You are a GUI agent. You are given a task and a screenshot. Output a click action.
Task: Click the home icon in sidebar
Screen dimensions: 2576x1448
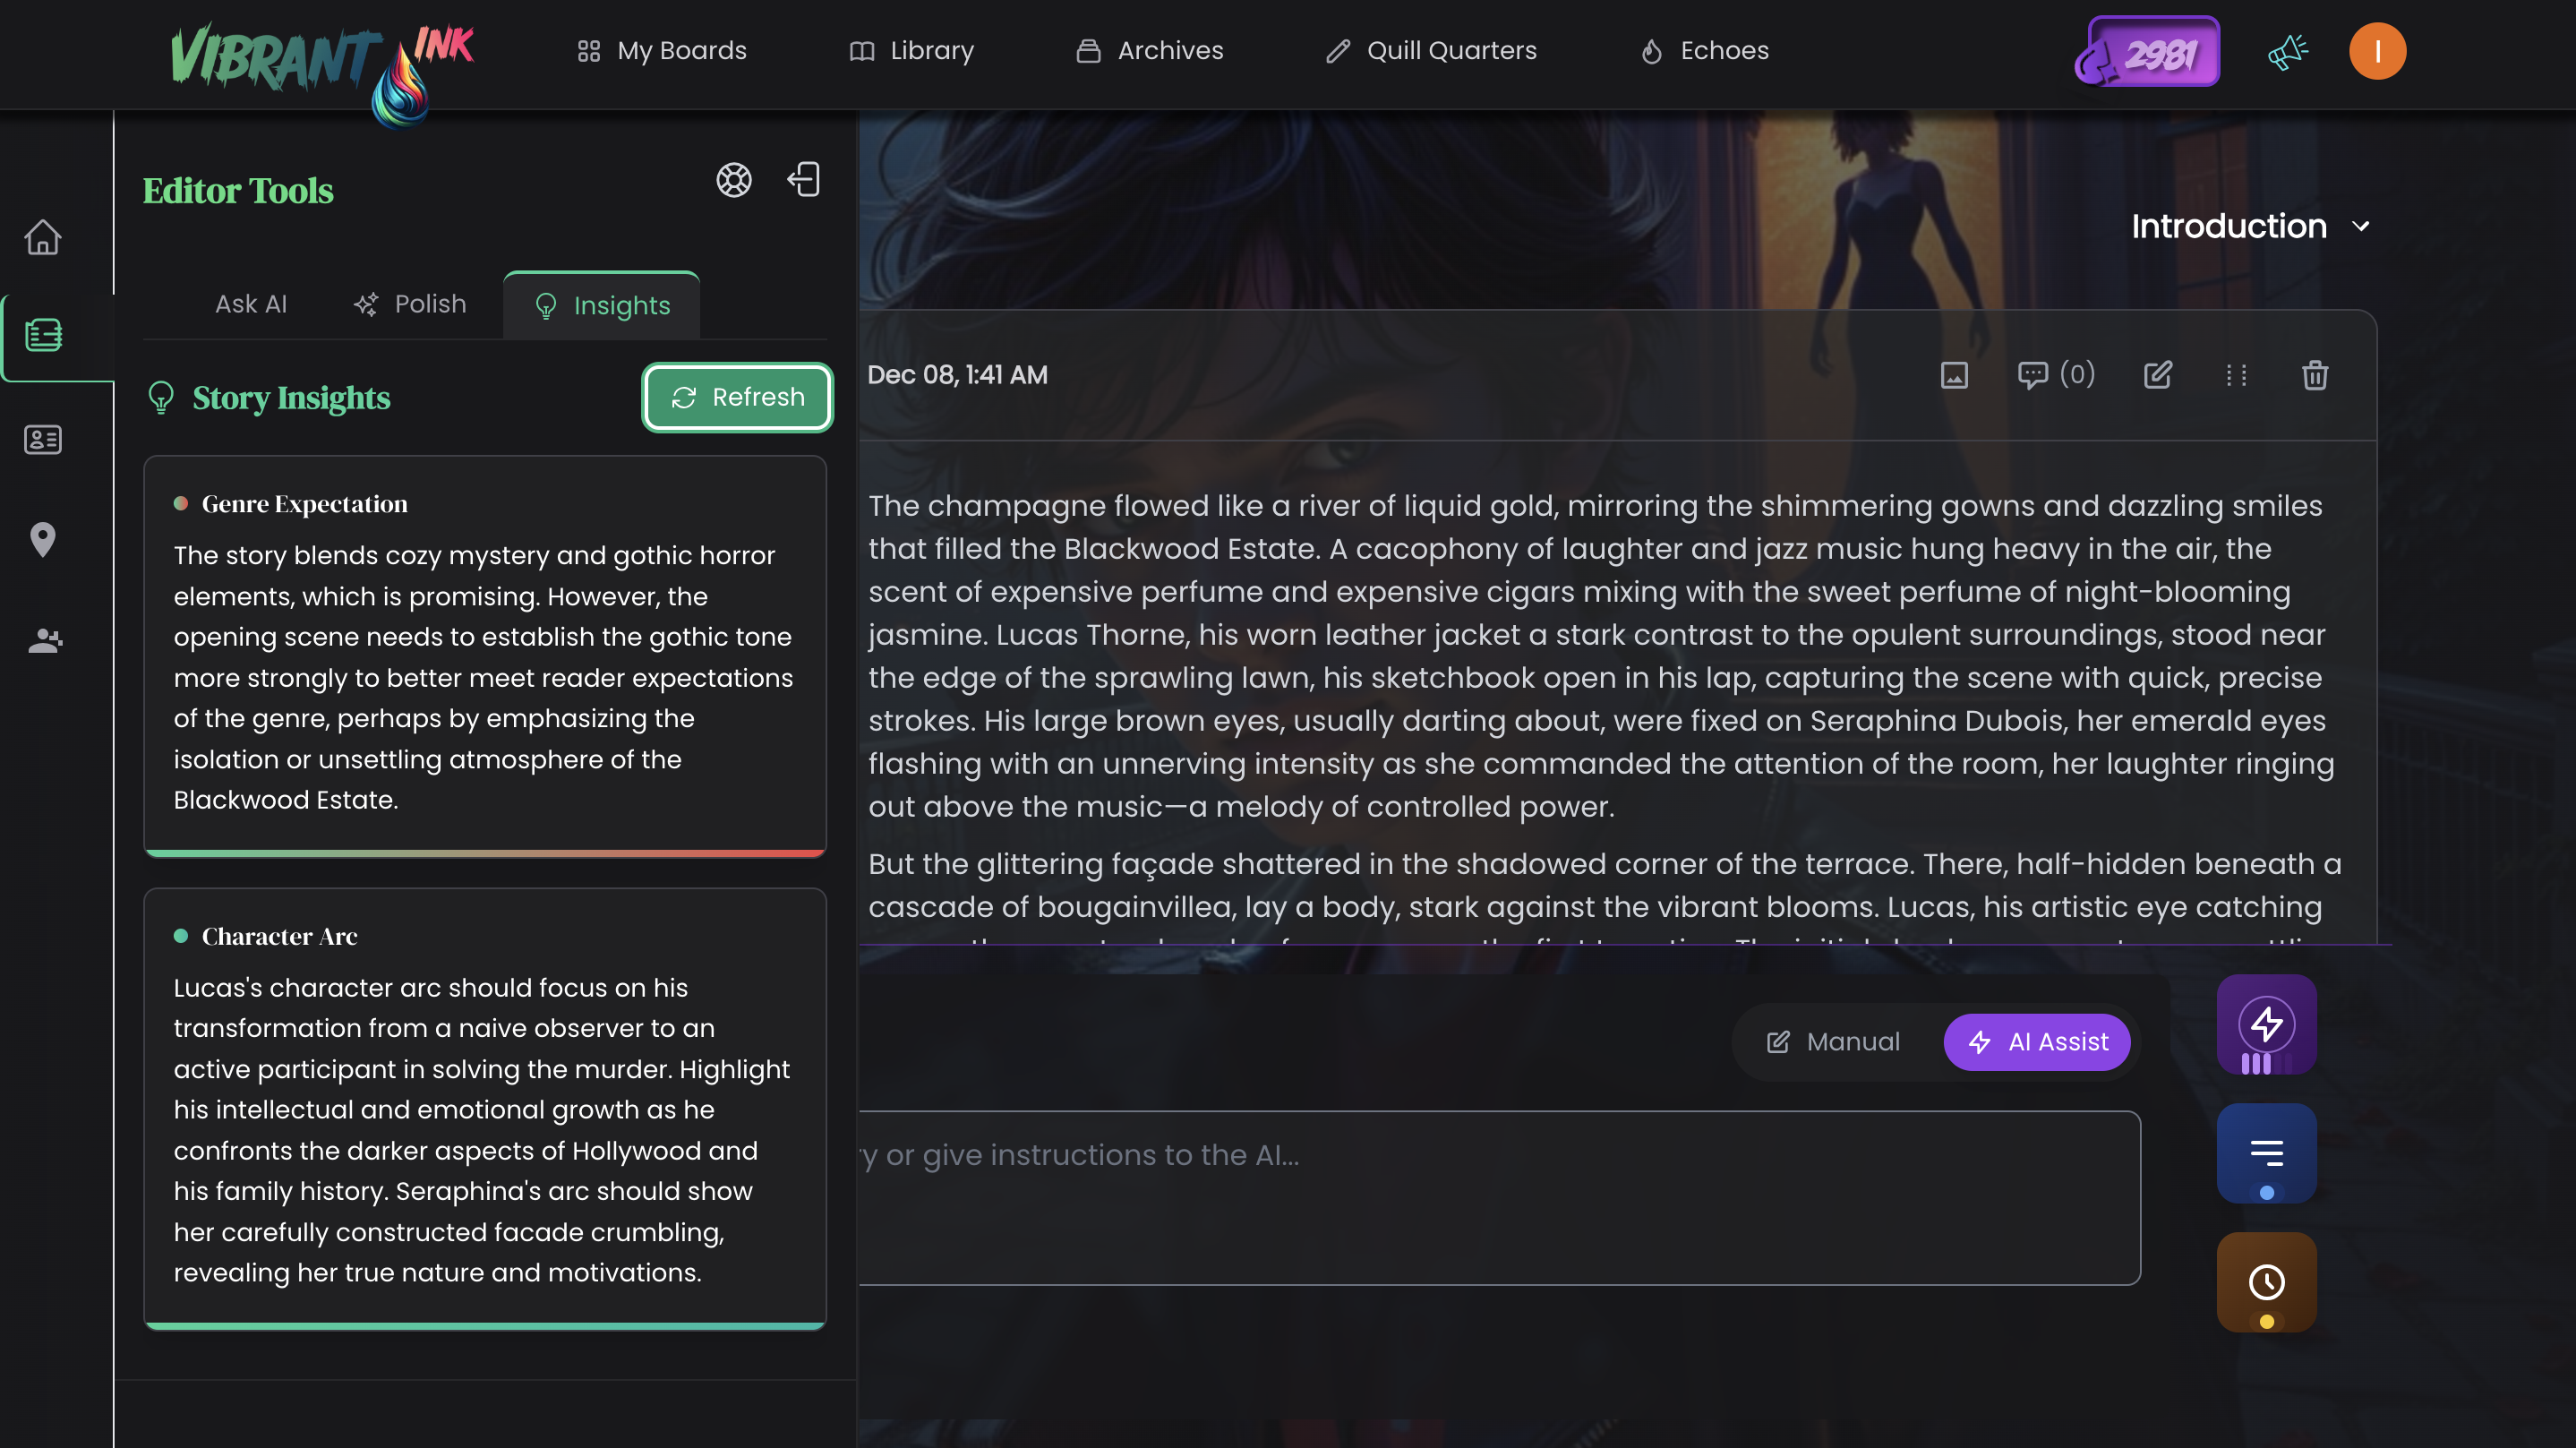pos(42,237)
